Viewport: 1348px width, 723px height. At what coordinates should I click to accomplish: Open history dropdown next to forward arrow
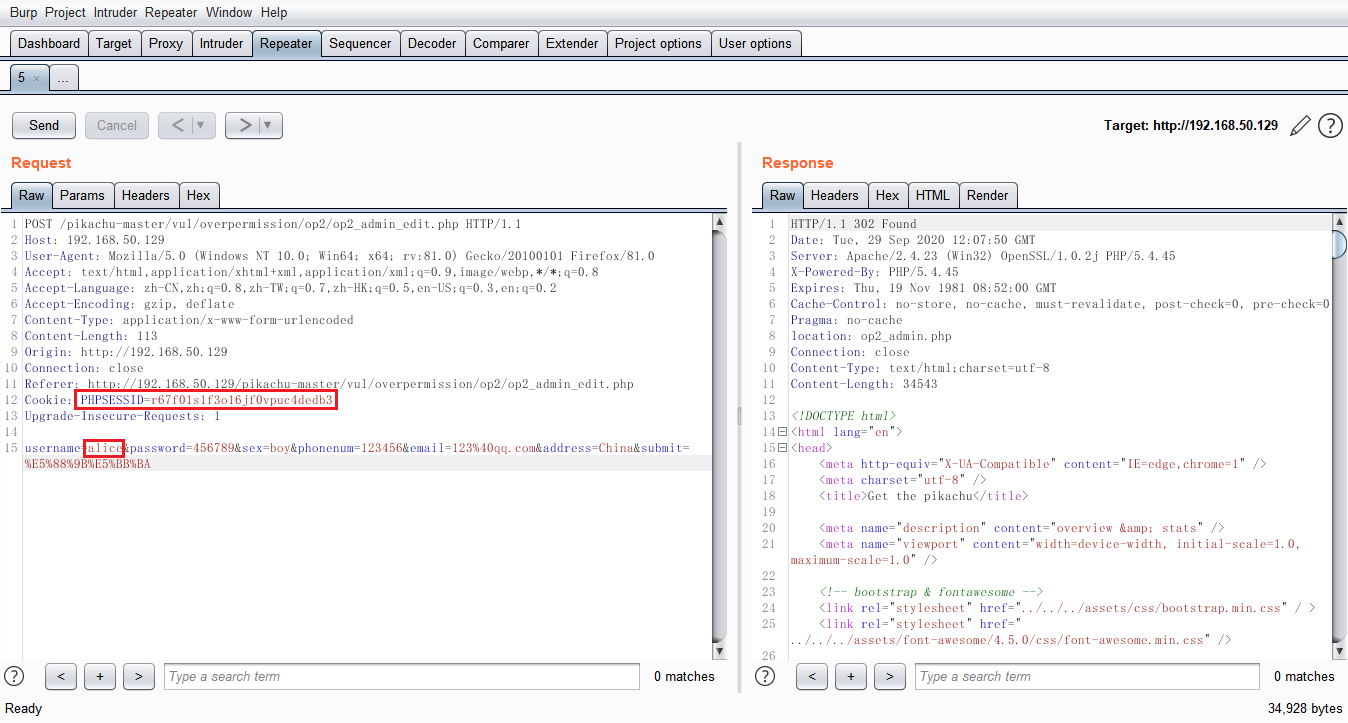coord(270,125)
